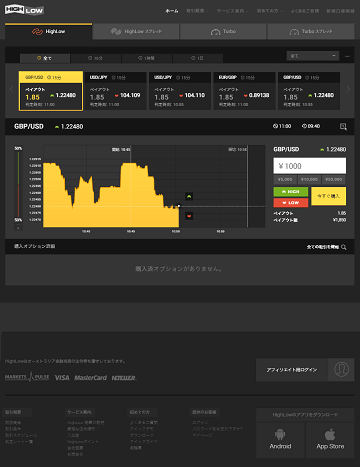This screenshot has width=360, height=467.
Task: Click the small button below sentiment bar
Action: tap(18, 228)
